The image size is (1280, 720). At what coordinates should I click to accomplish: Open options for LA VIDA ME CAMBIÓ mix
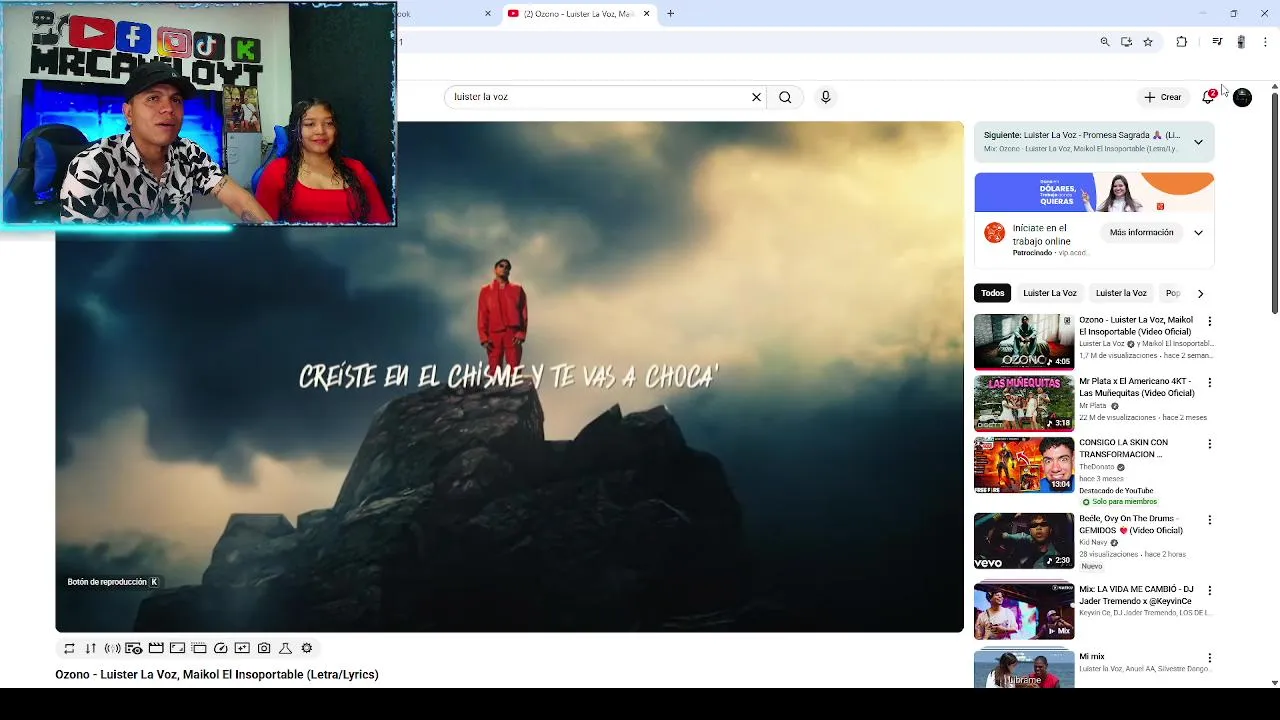coord(1209,591)
